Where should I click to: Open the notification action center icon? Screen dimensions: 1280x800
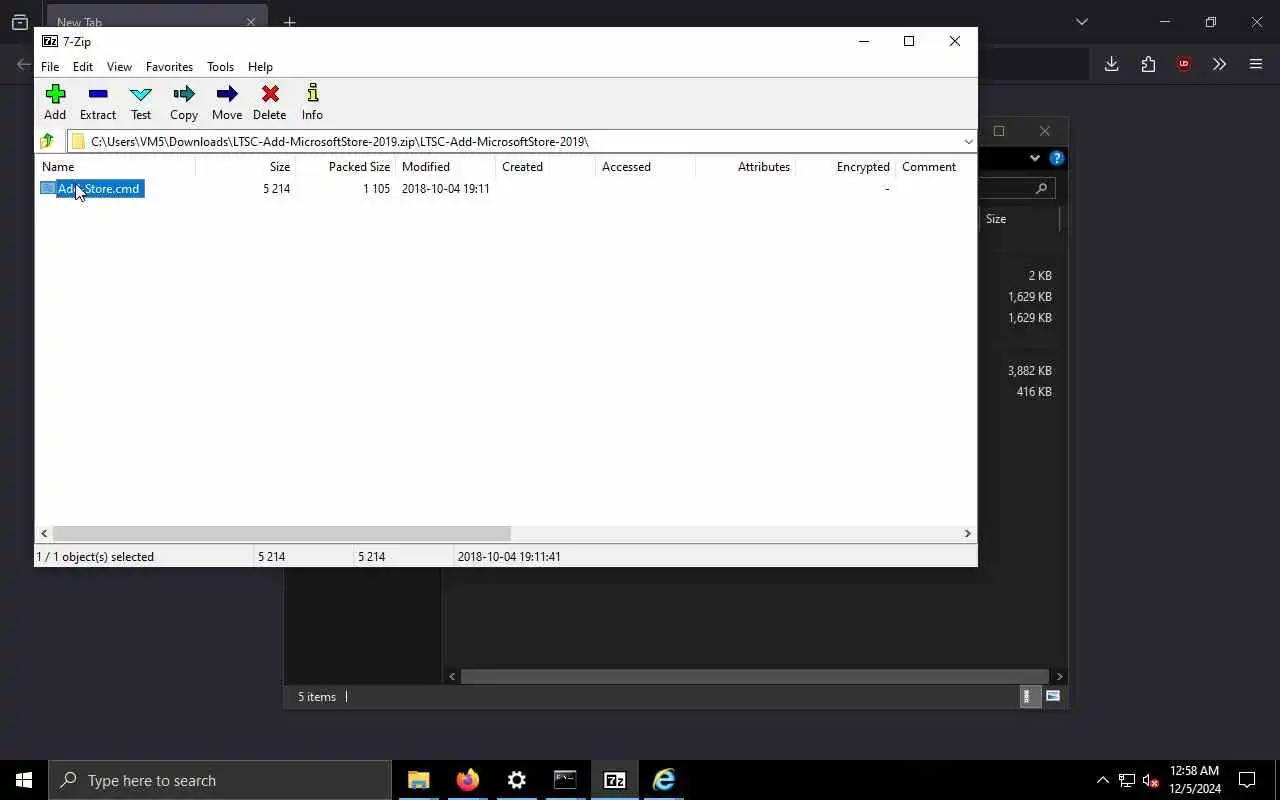1247,780
